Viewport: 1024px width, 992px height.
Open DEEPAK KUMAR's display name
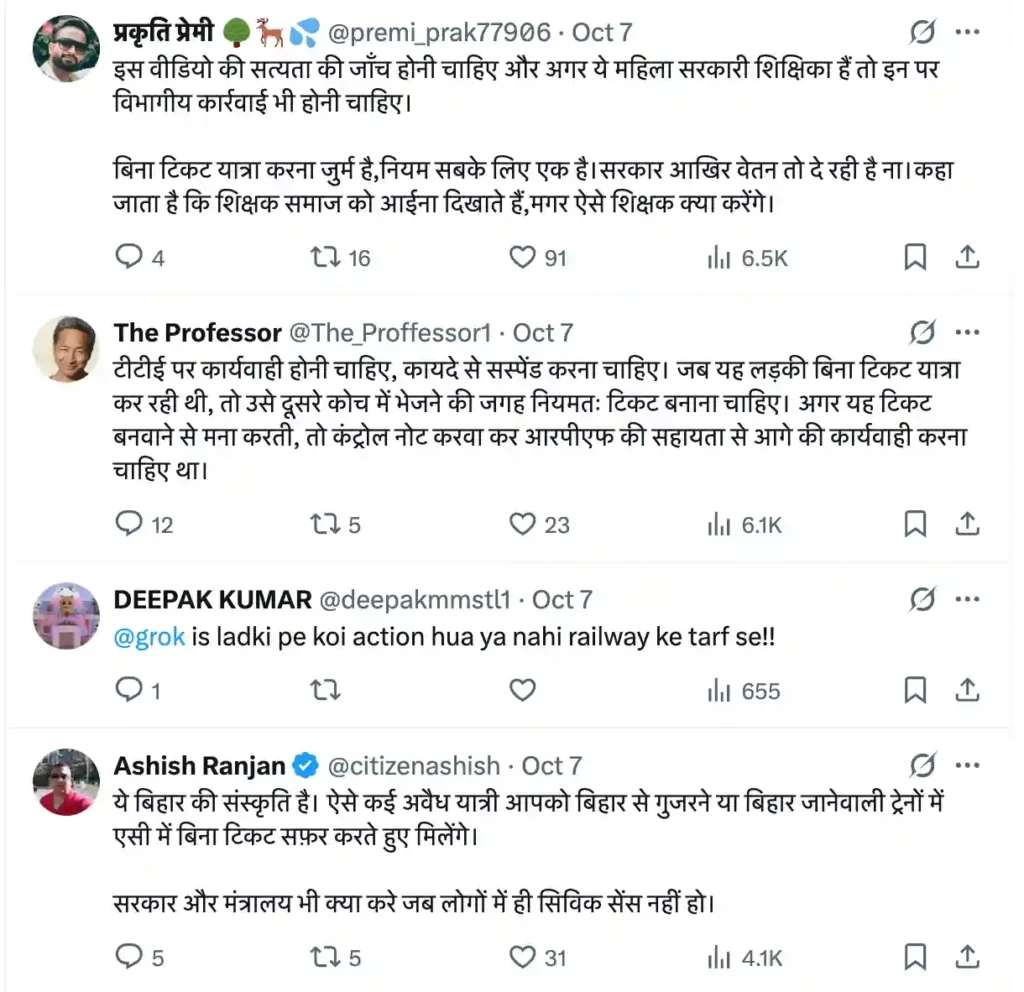(x=212, y=599)
